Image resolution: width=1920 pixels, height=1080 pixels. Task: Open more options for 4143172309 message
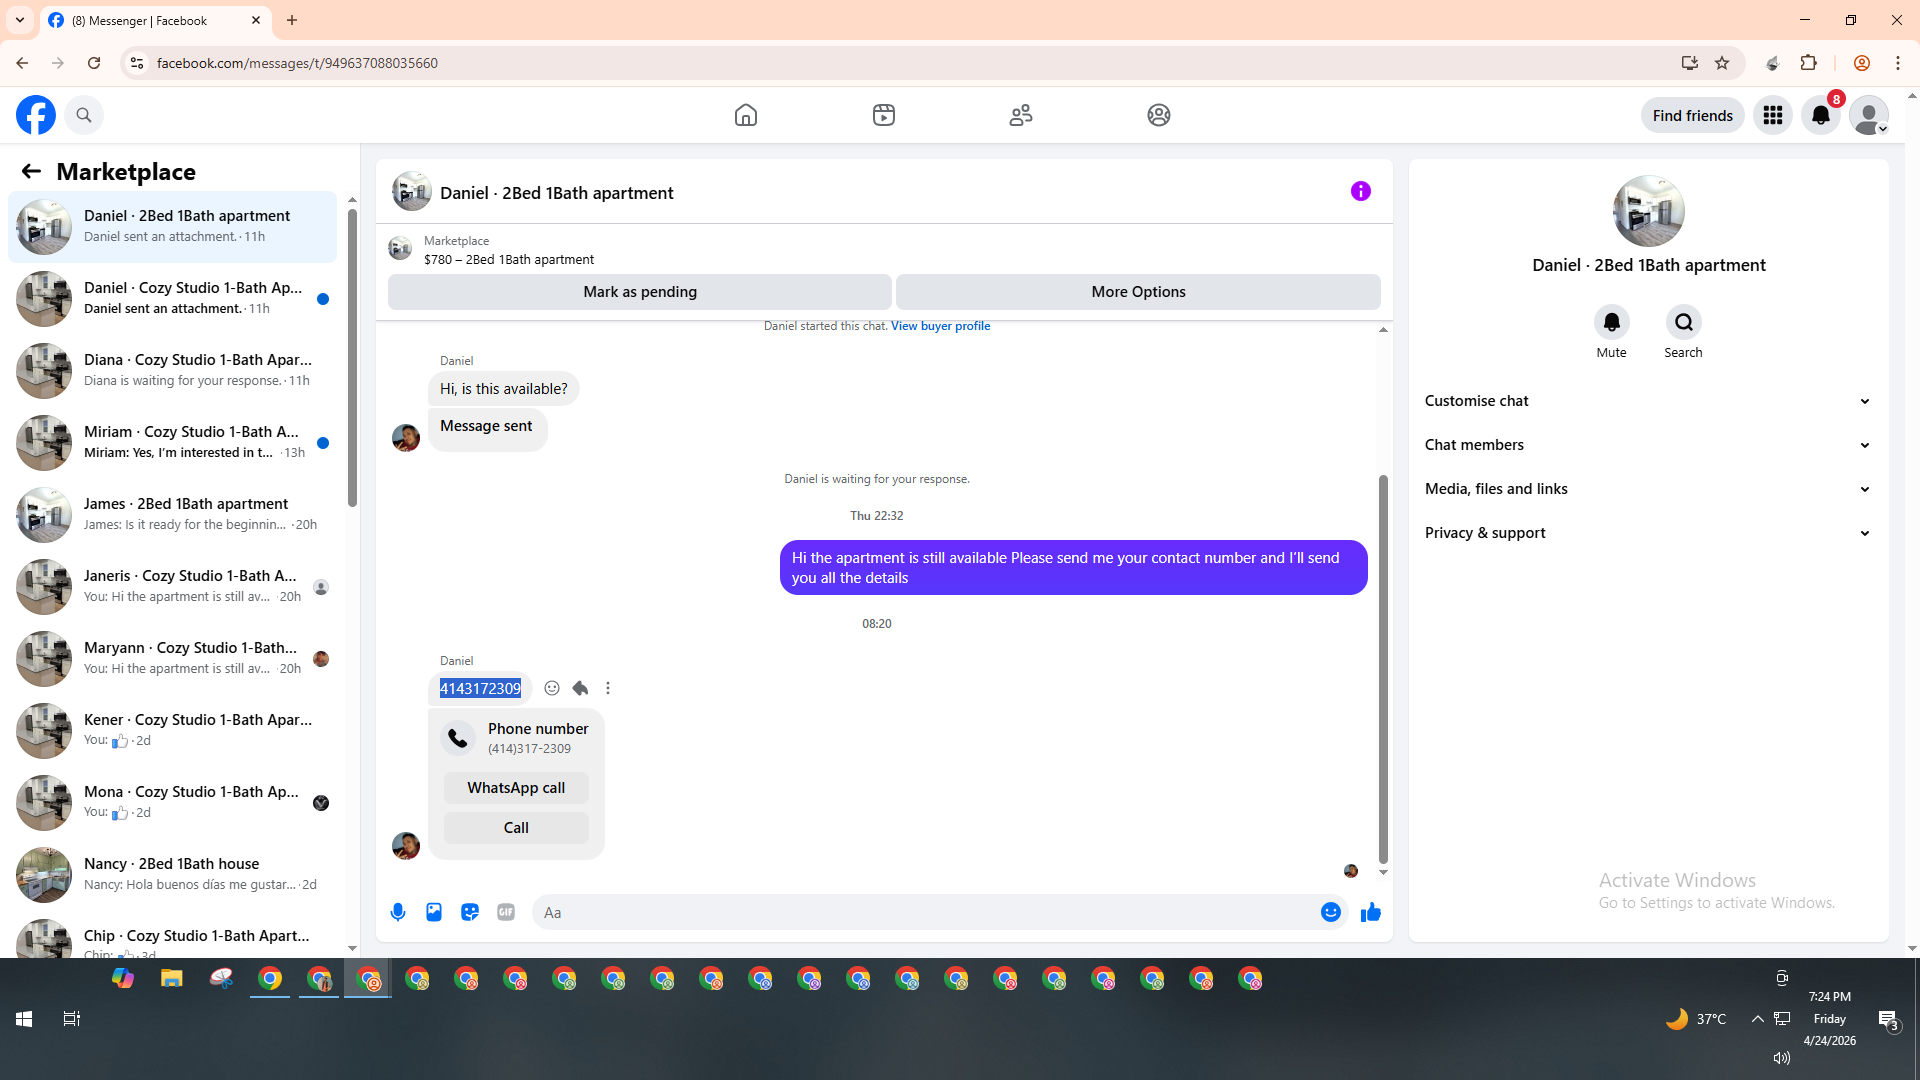(608, 688)
